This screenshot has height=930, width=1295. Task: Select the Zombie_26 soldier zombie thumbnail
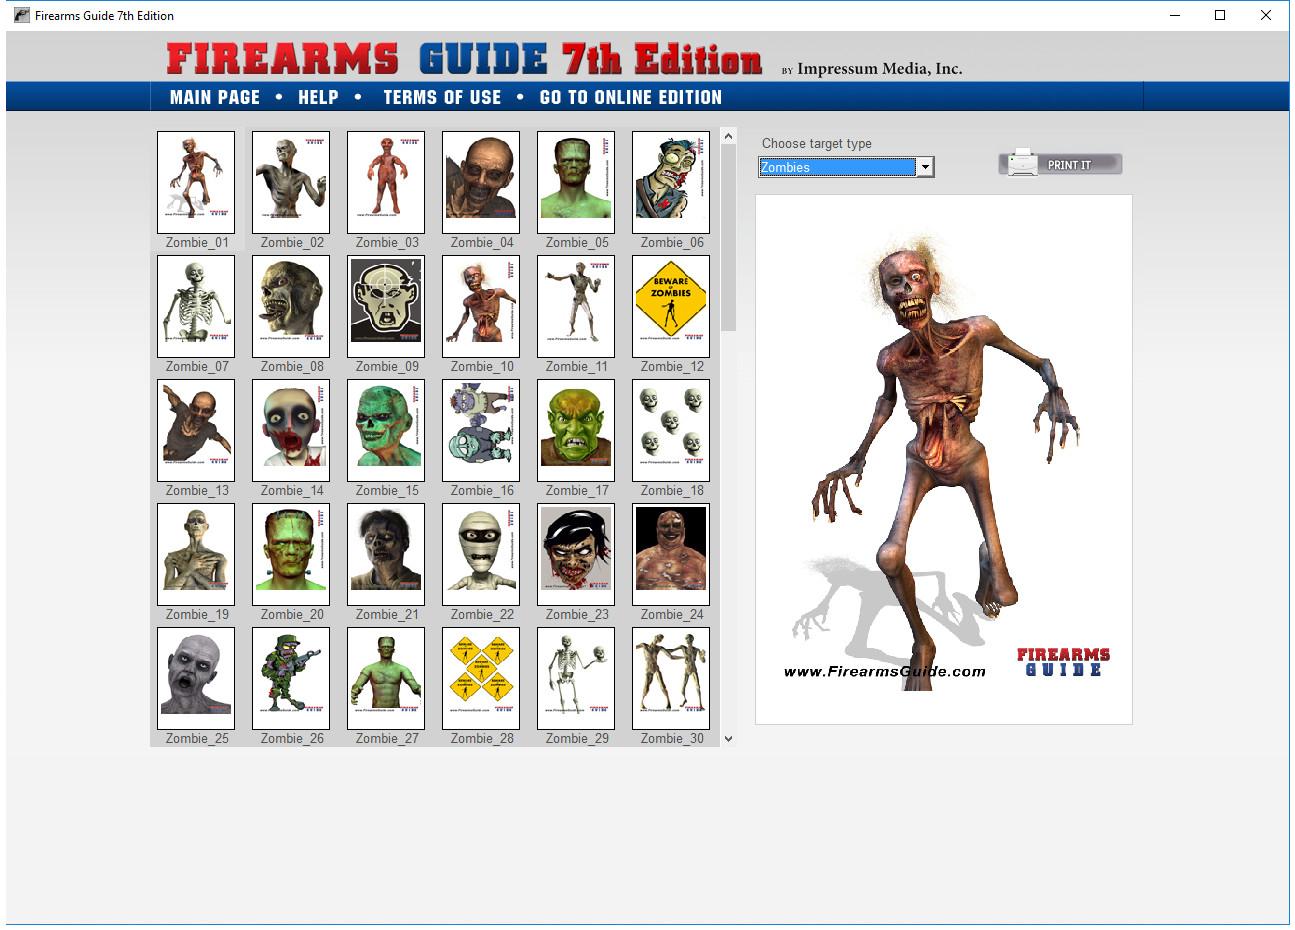click(x=291, y=678)
